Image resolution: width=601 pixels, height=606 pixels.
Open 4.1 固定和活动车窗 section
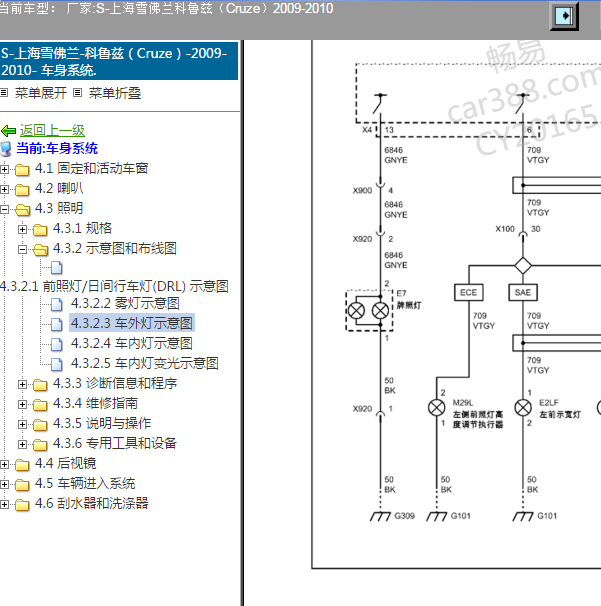[x=91, y=168]
